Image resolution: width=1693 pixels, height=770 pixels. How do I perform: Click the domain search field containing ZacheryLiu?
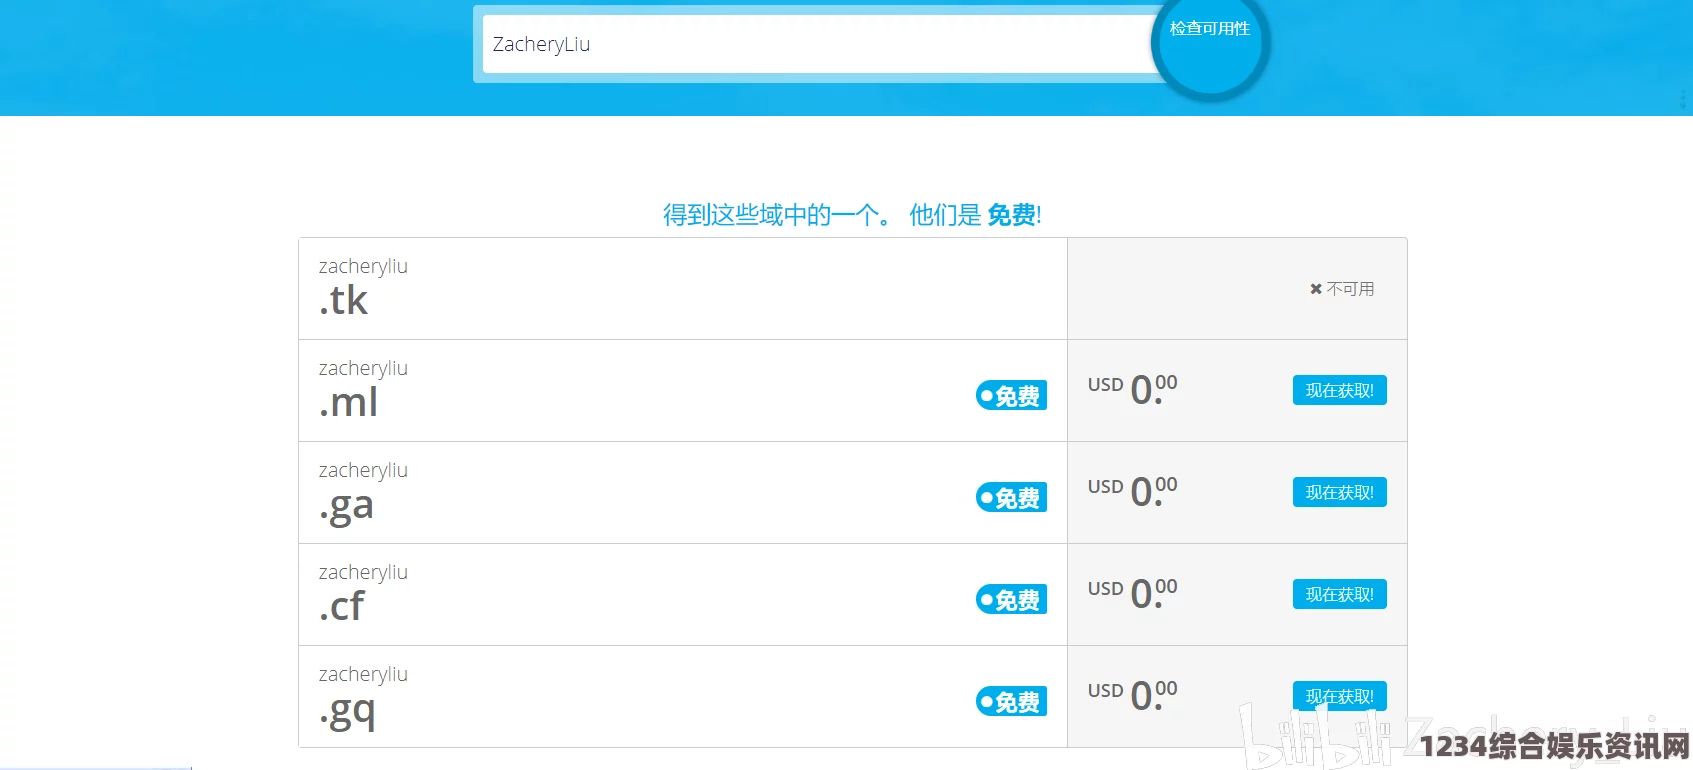click(x=818, y=44)
